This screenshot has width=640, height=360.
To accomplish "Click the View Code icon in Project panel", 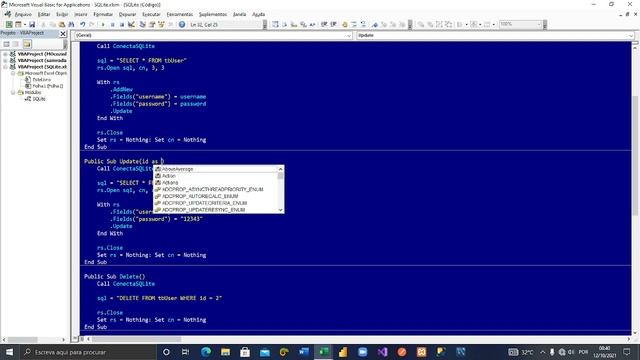I will pyautogui.click(x=7, y=44).
